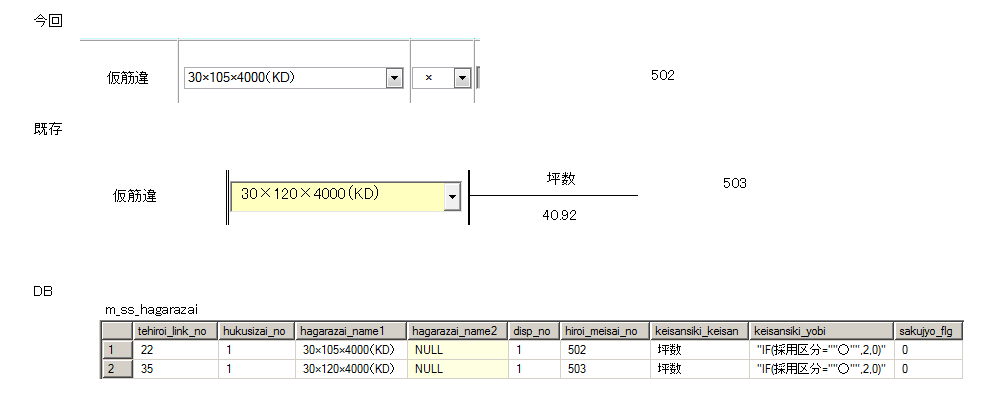The image size is (991, 394).
Task: Click the keisansiki_keisan column header
Action: (699, 331)
